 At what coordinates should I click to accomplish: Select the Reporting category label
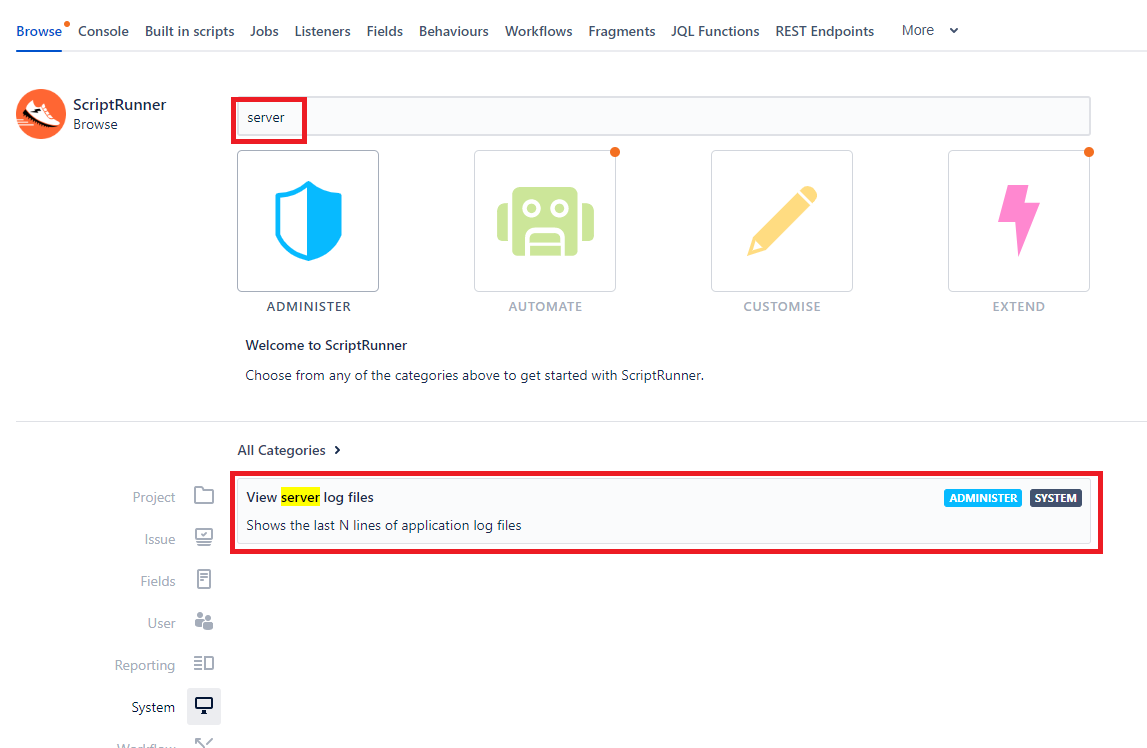click(x=145, y=665)
